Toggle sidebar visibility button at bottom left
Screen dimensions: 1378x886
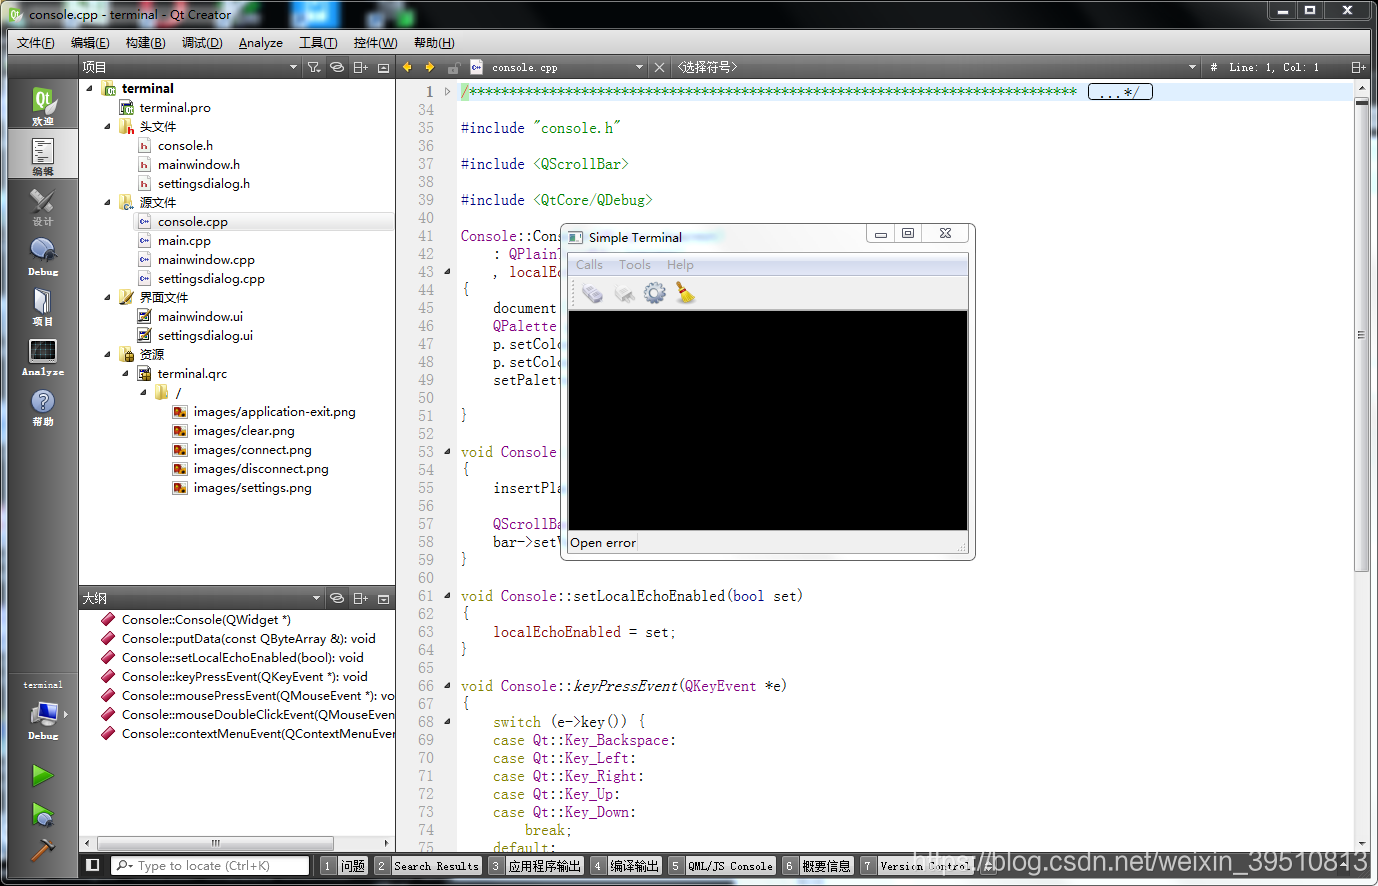(93, 865)
